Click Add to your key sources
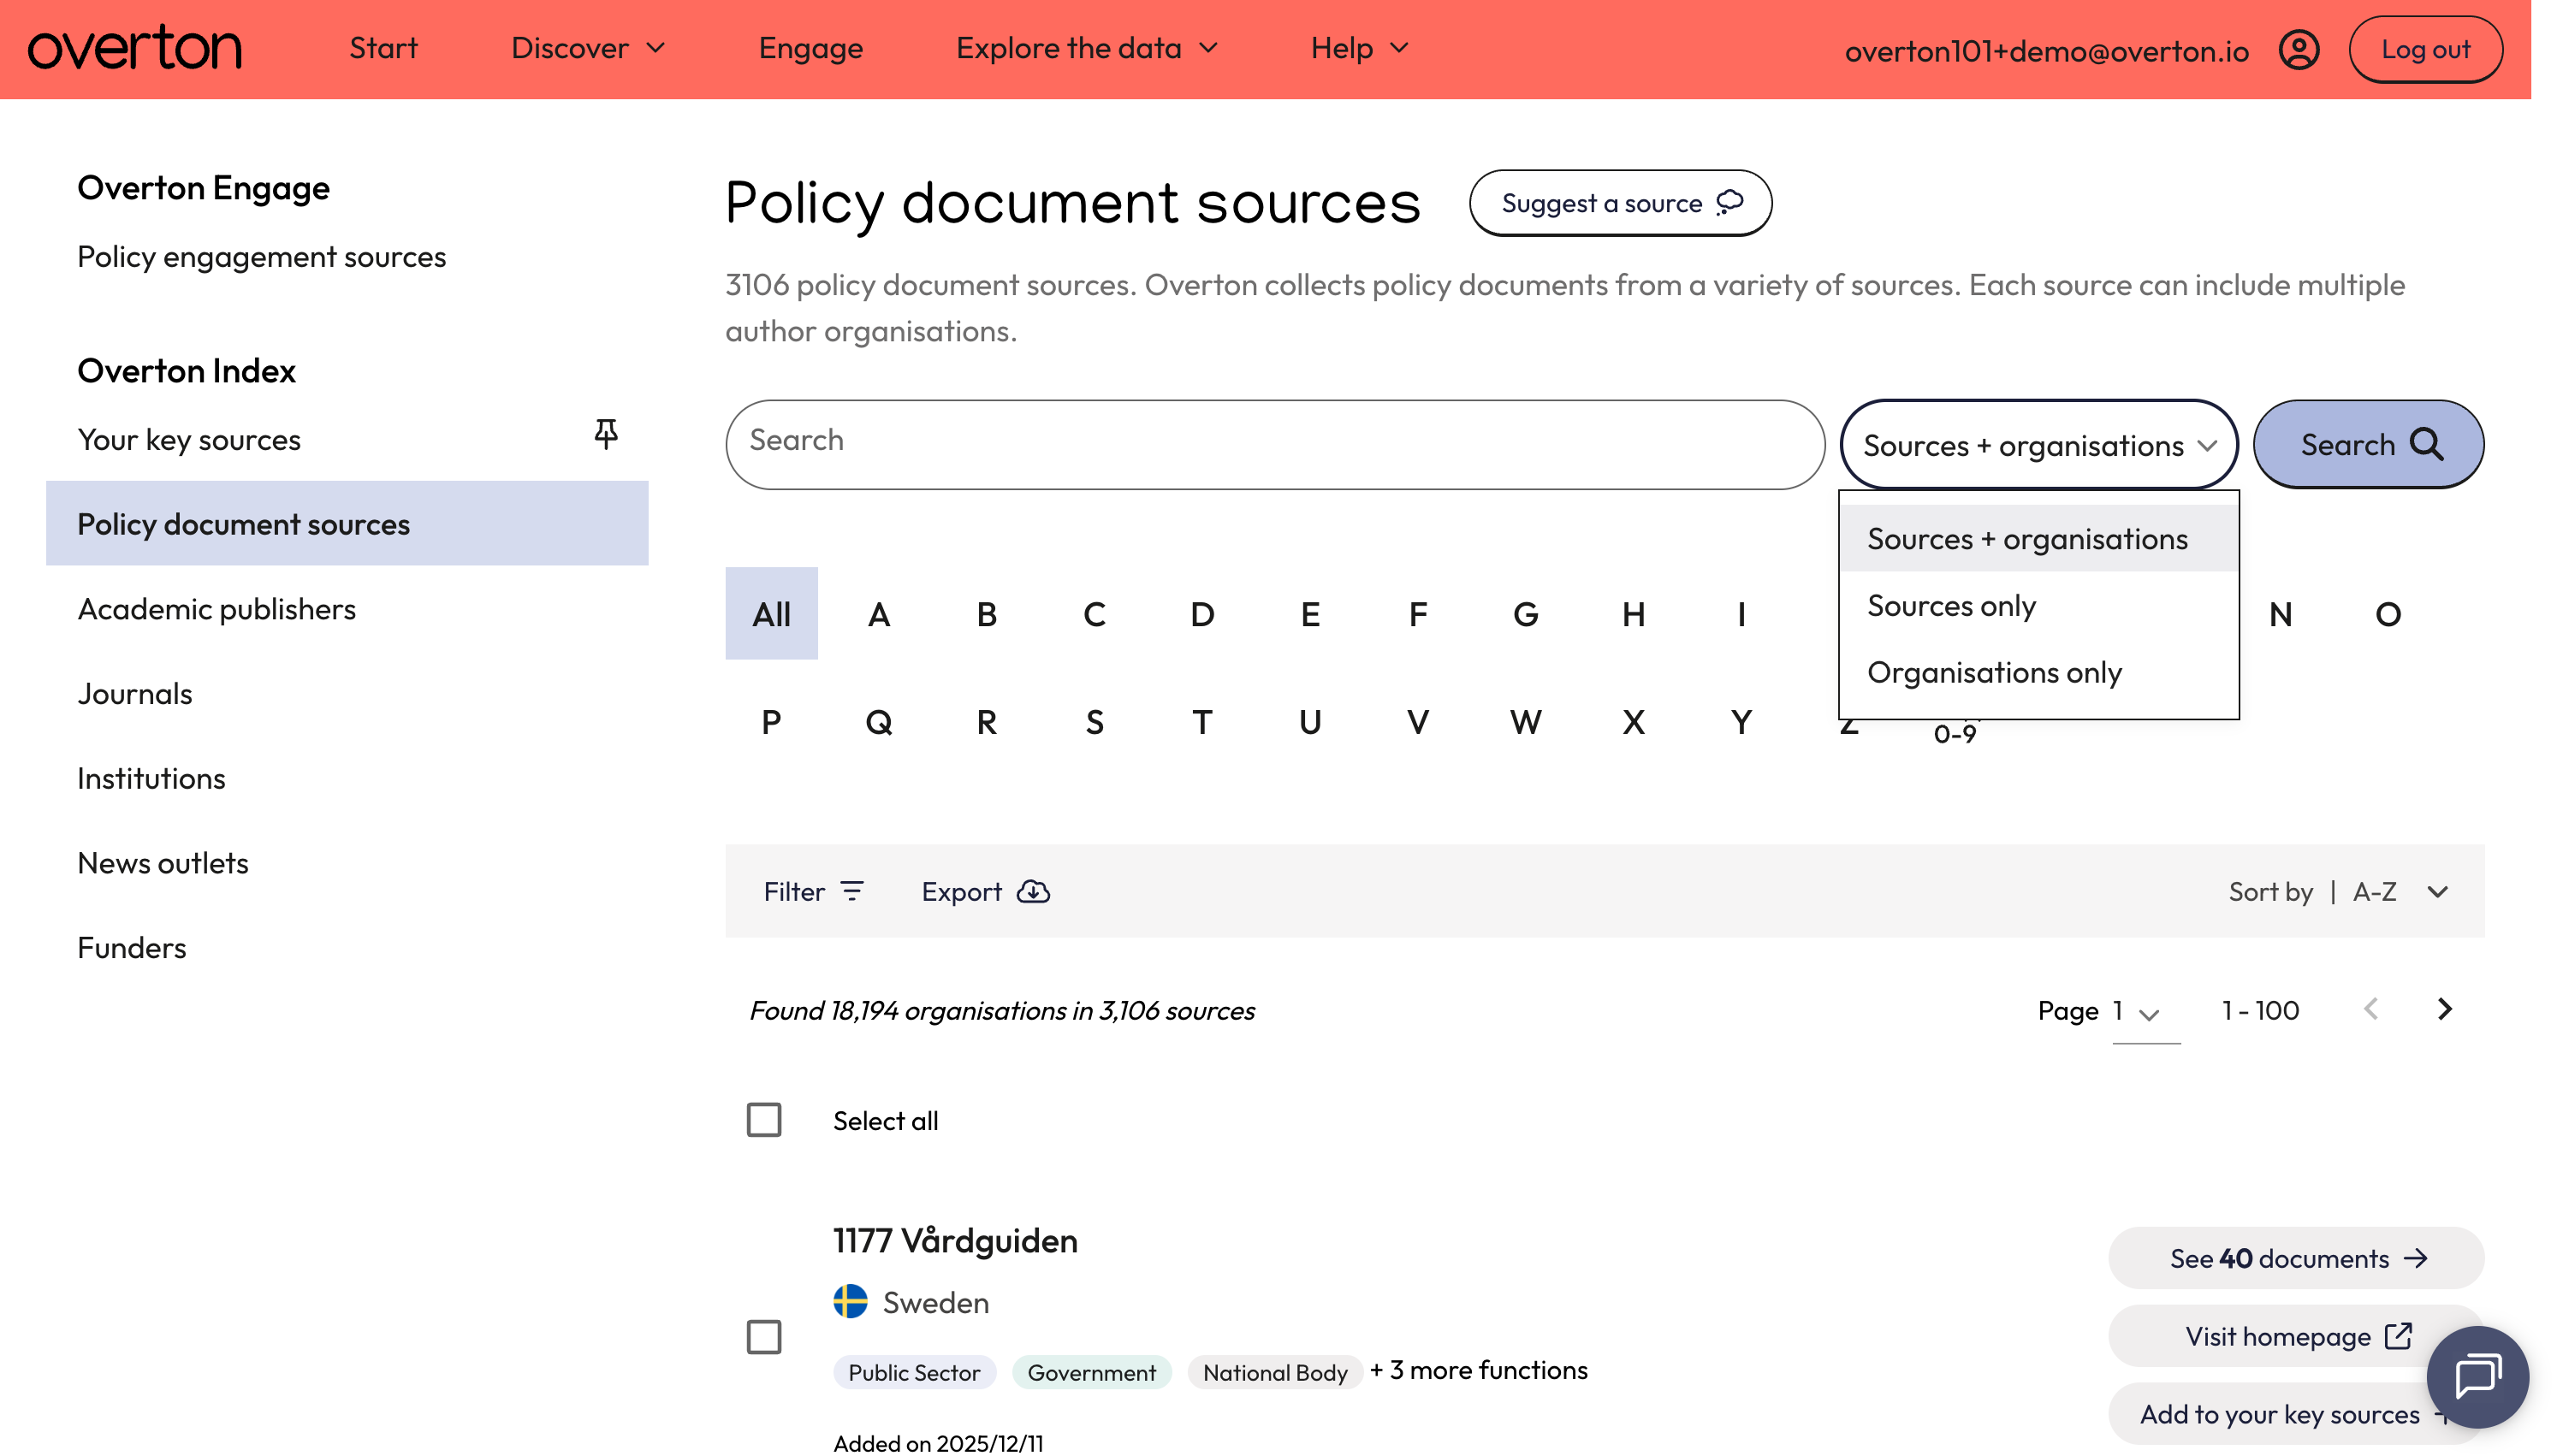The height and width of the screenshot is (1456, 2557). pos(2296,1414)
